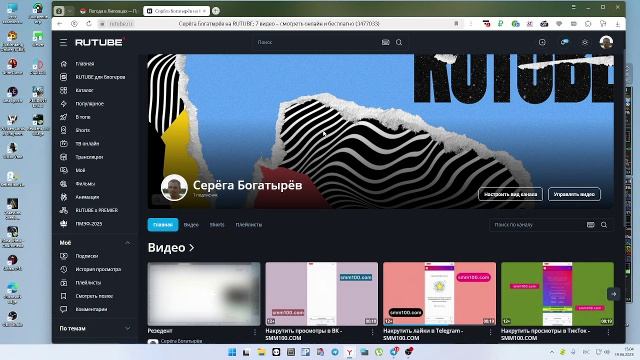Image resolution: width=640 pixels, height=360 pixels.
Task: Click the channel avatar of Серёга Богатырёв
Action: click(x=174, y=187)
